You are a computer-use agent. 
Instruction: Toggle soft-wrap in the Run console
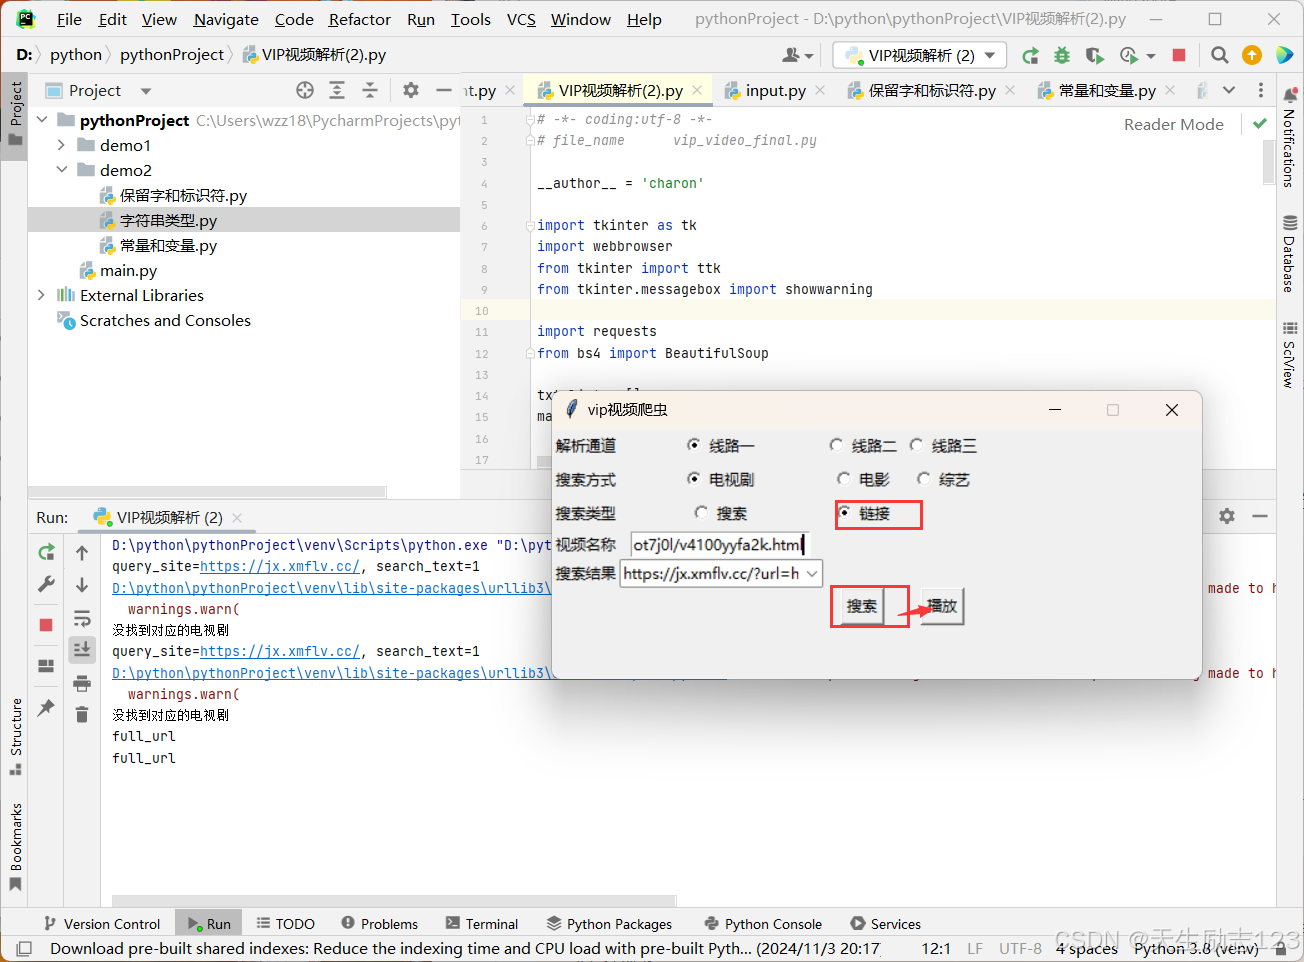pyautogui.click(x=81, y=618)
